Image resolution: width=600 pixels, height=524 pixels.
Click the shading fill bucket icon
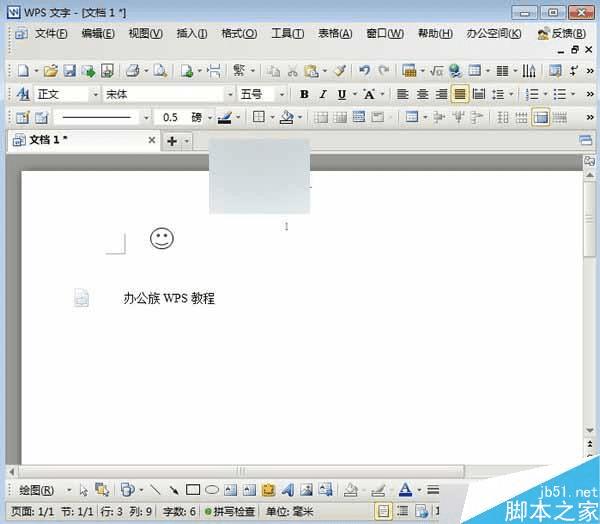pos(287,118)
